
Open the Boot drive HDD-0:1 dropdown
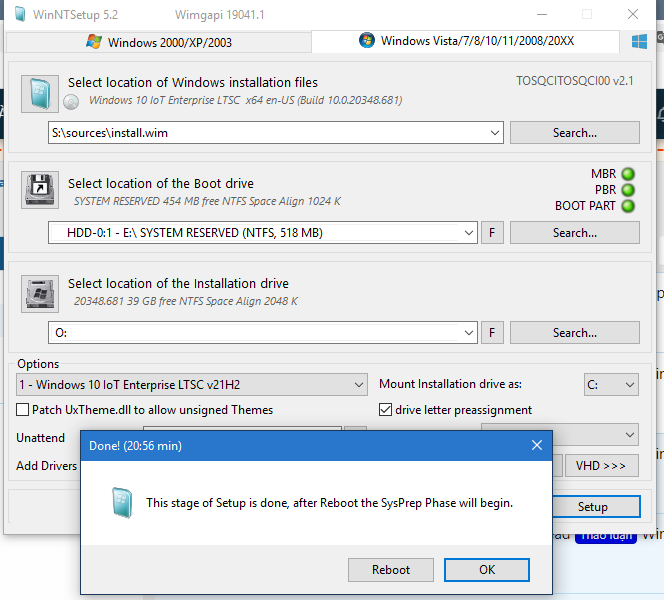[468, 233]
